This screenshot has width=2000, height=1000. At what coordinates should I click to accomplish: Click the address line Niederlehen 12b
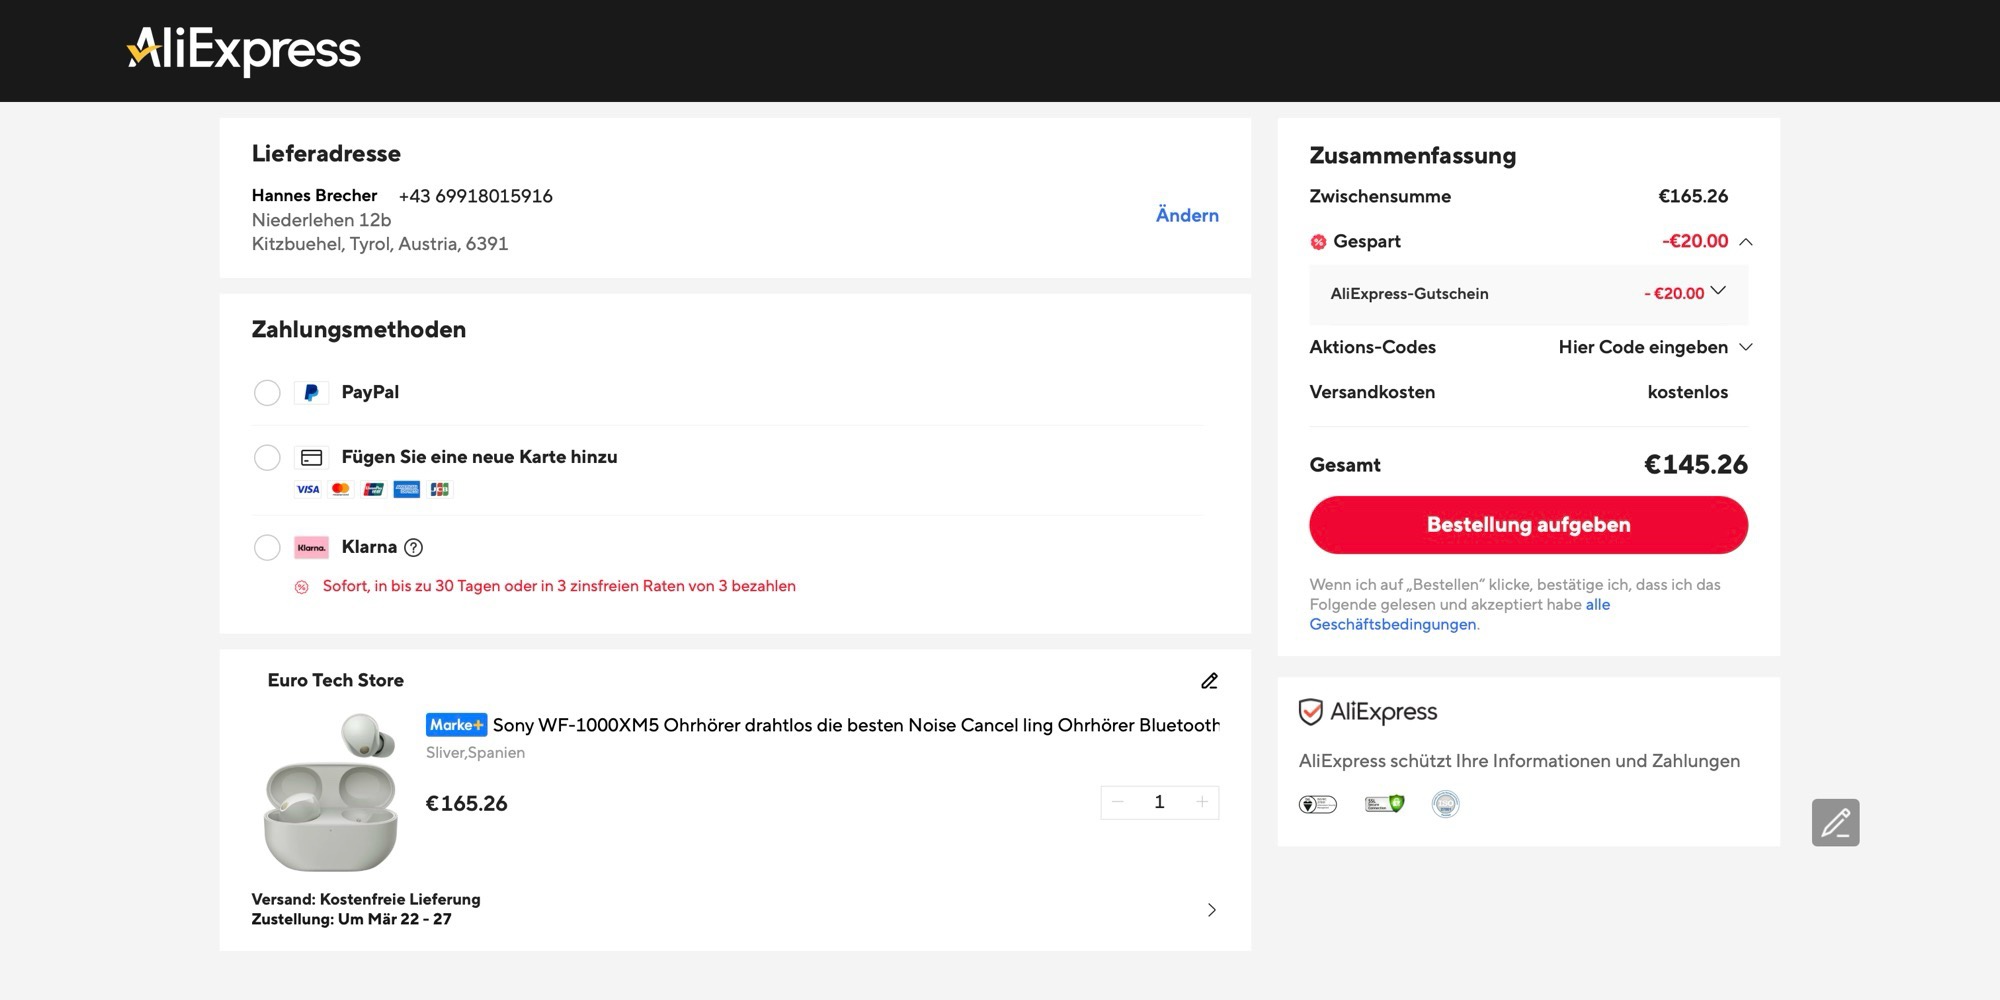tap(321, 220)
